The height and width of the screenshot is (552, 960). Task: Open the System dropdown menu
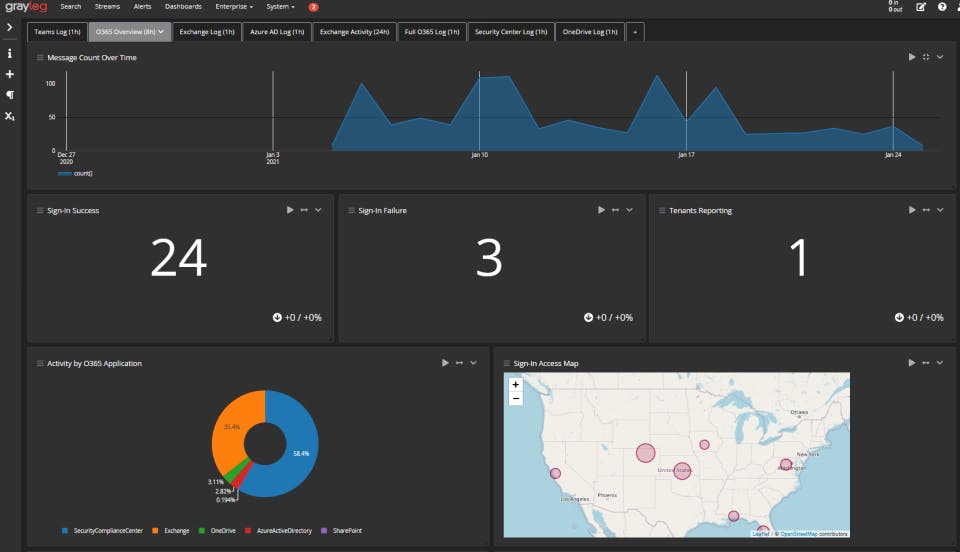280,7
